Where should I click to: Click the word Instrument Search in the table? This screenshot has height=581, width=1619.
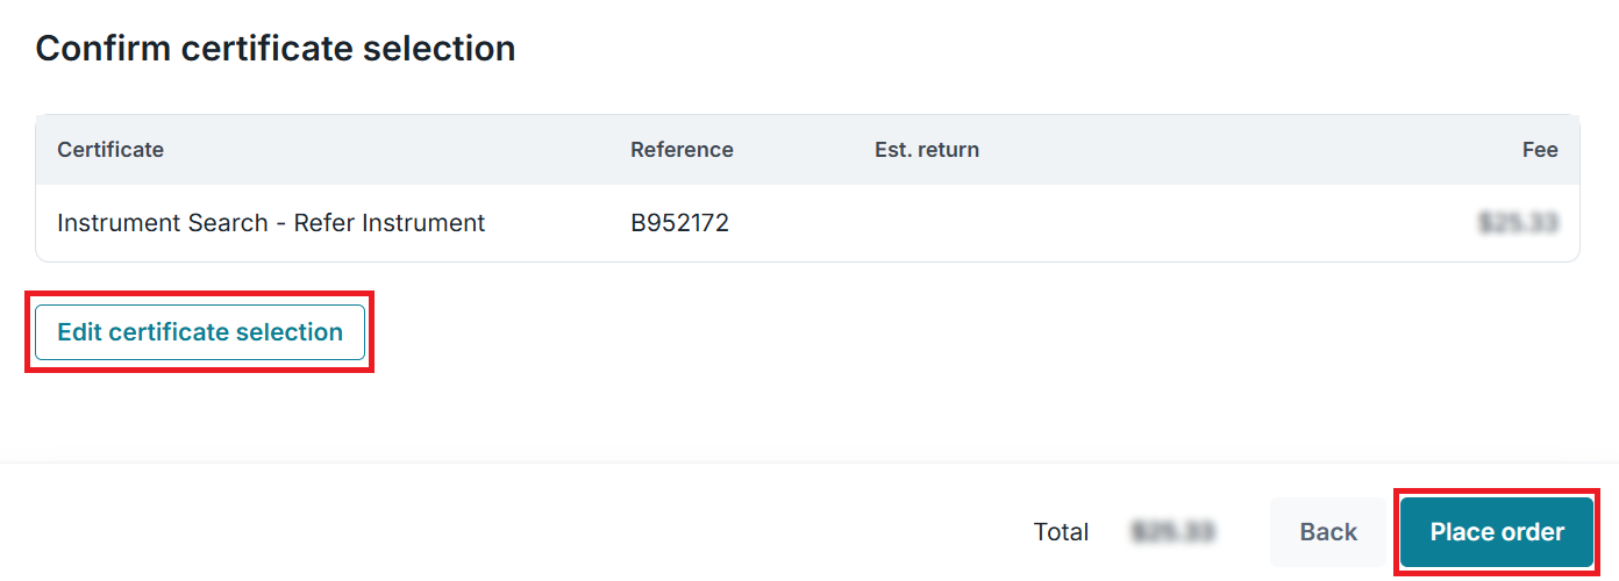point(162,223)
